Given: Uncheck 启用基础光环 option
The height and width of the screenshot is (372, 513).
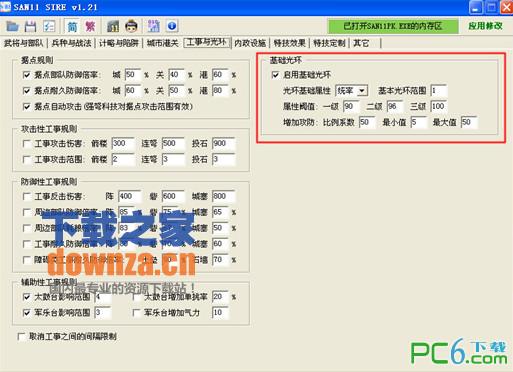Looking at the screenshot, I should point(275,75).
